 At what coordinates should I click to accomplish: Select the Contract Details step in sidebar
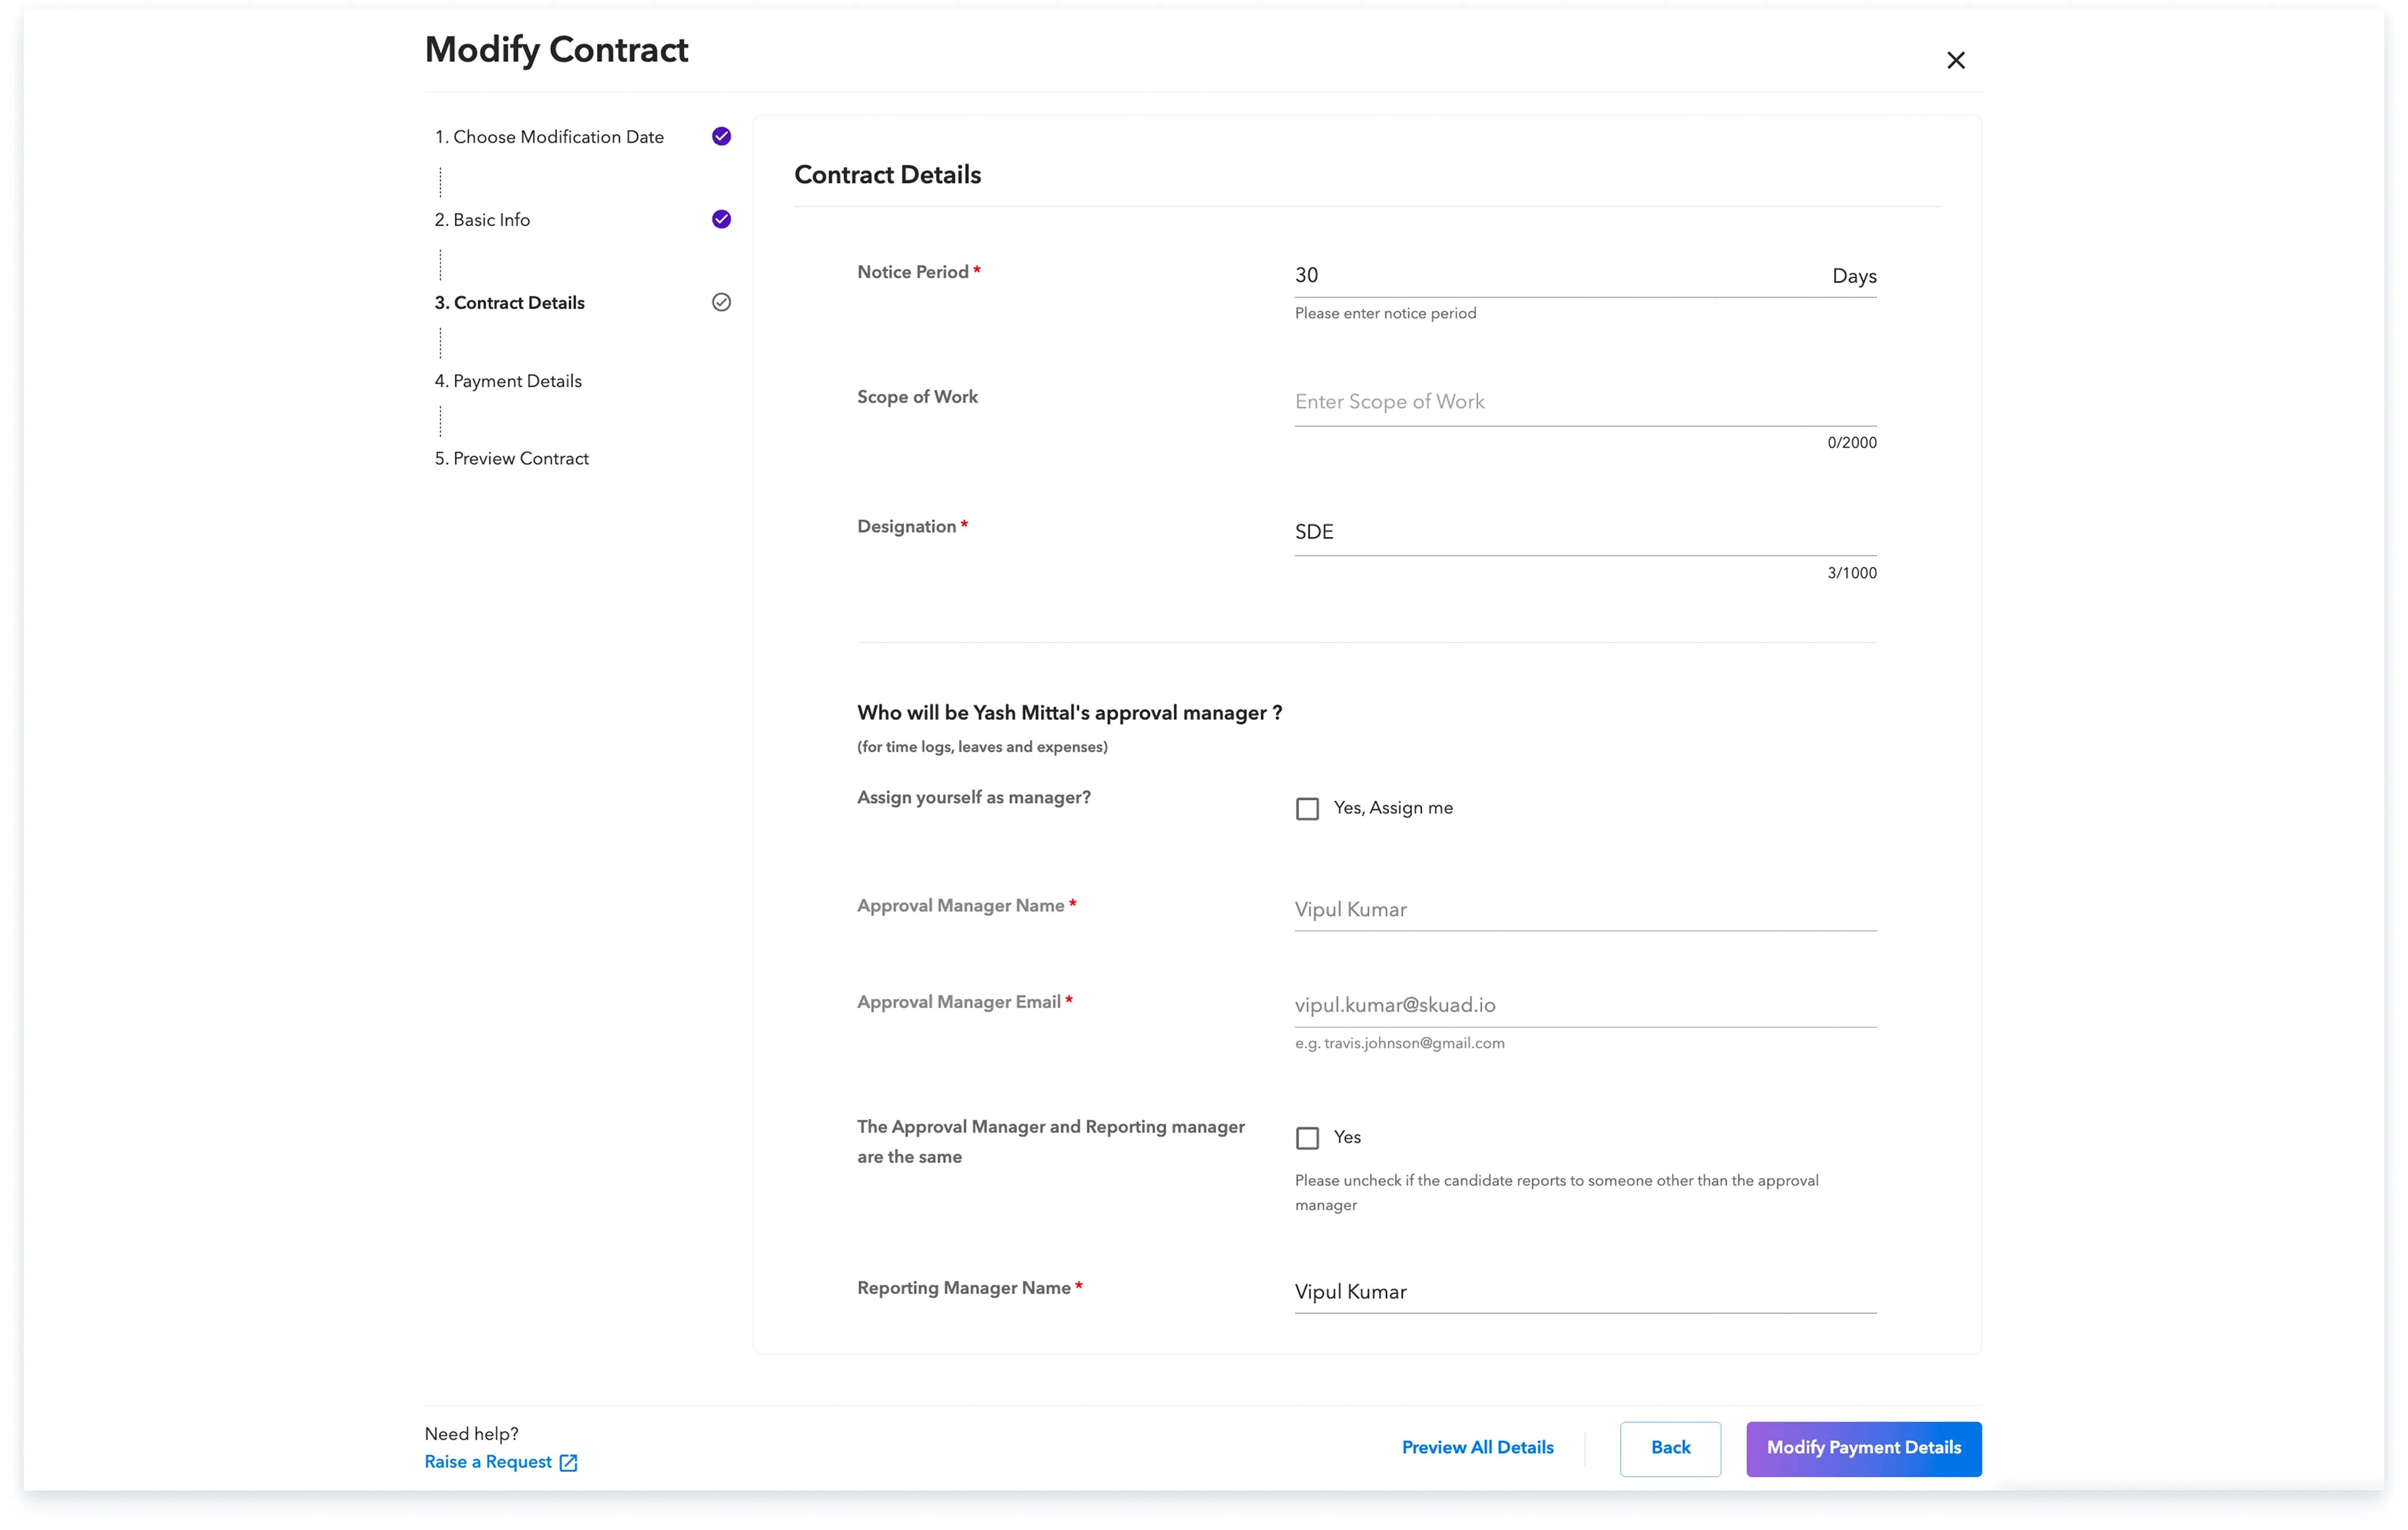point(518,302)
